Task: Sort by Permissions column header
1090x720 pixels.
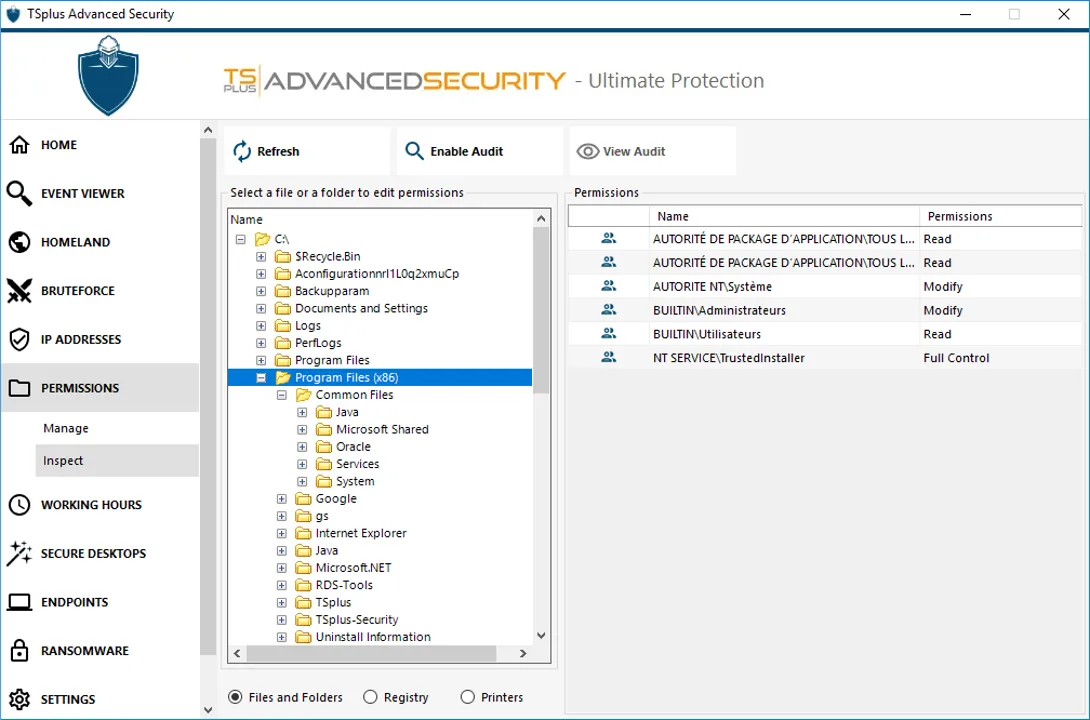Action: point(1000,216)
